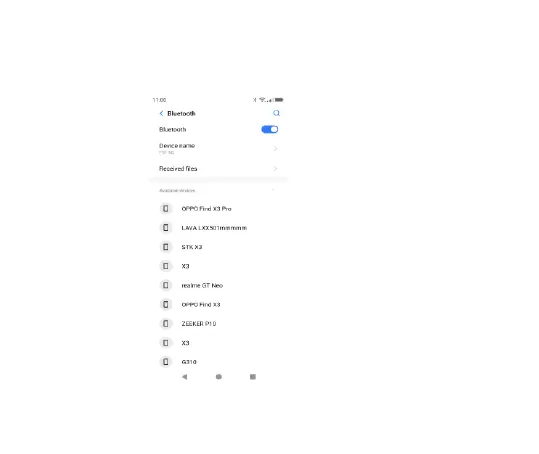Tap phone icon beside G310
Image resolution: width=539 pixels, height=454 pixels.
point(166,362)
